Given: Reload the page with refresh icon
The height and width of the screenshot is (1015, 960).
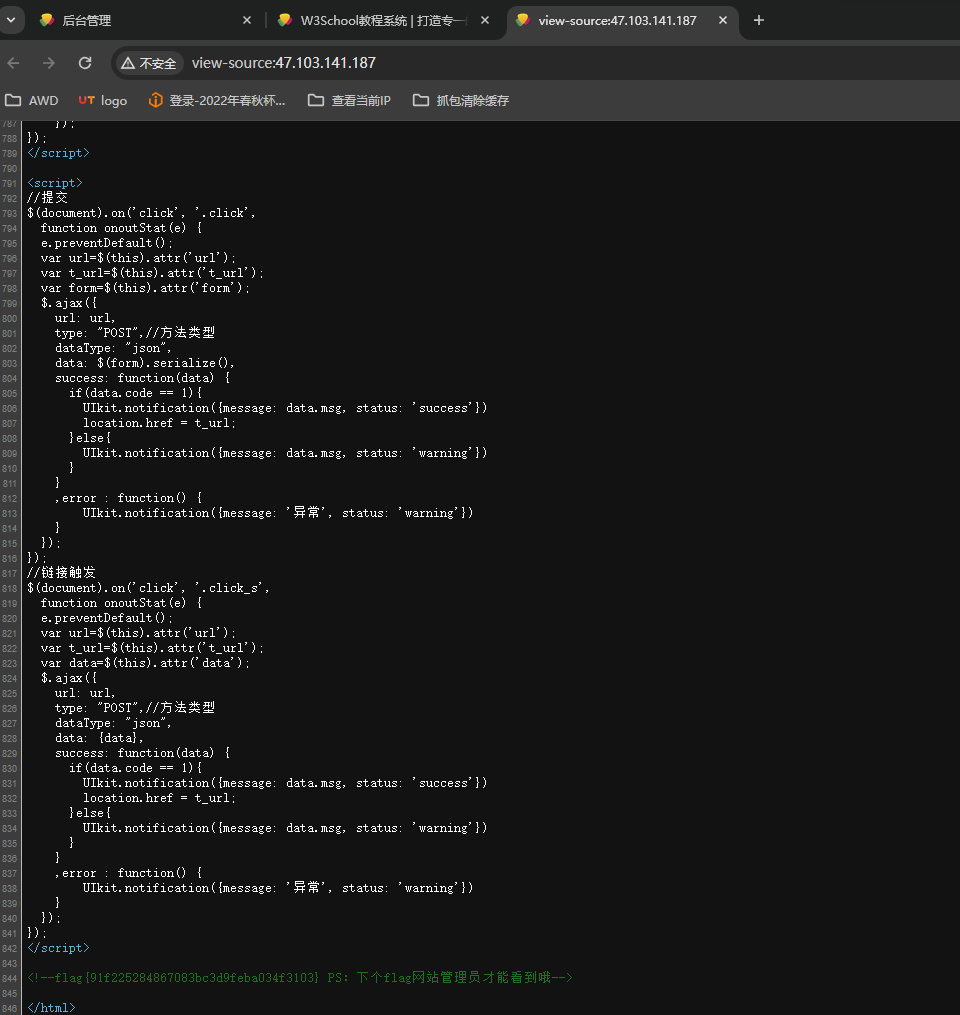Looking at the screenshot, I should pos(85,63).
